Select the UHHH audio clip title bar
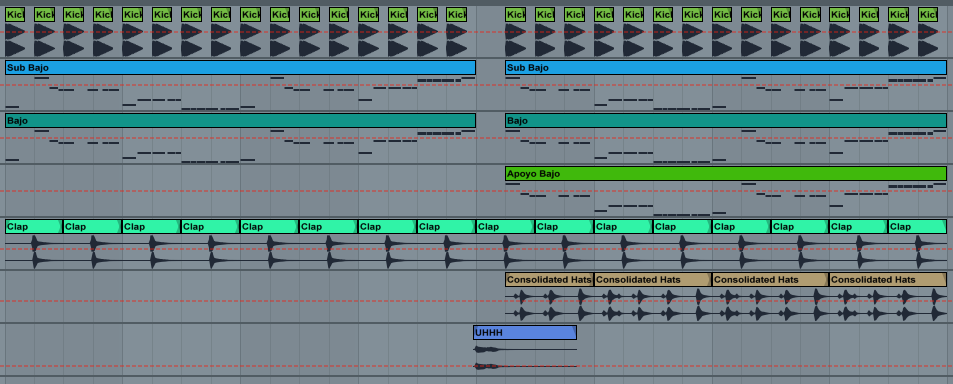This screenshot has height=384, width=953. click(x=525, y=332)
